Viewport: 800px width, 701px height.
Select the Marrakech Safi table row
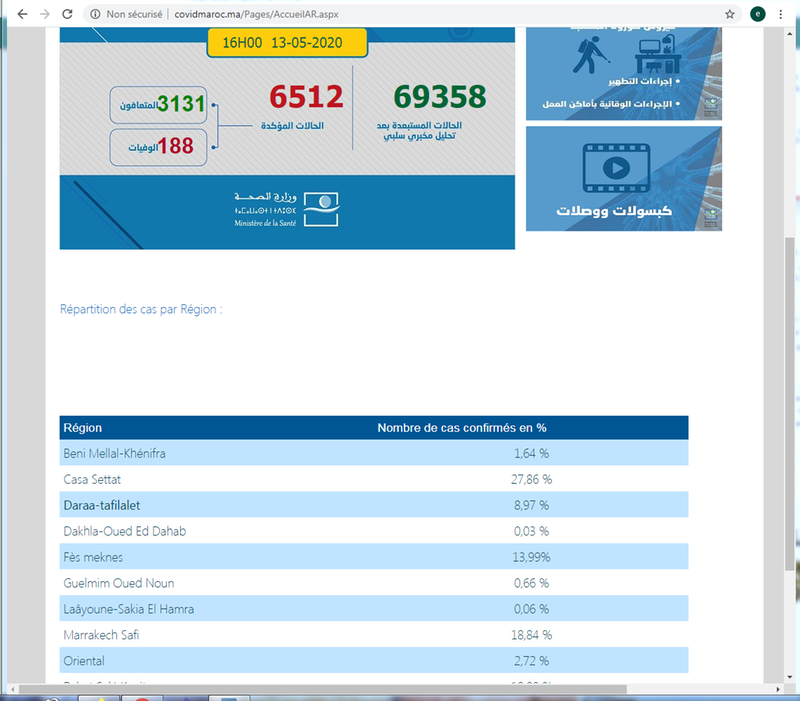click(373, 634)
